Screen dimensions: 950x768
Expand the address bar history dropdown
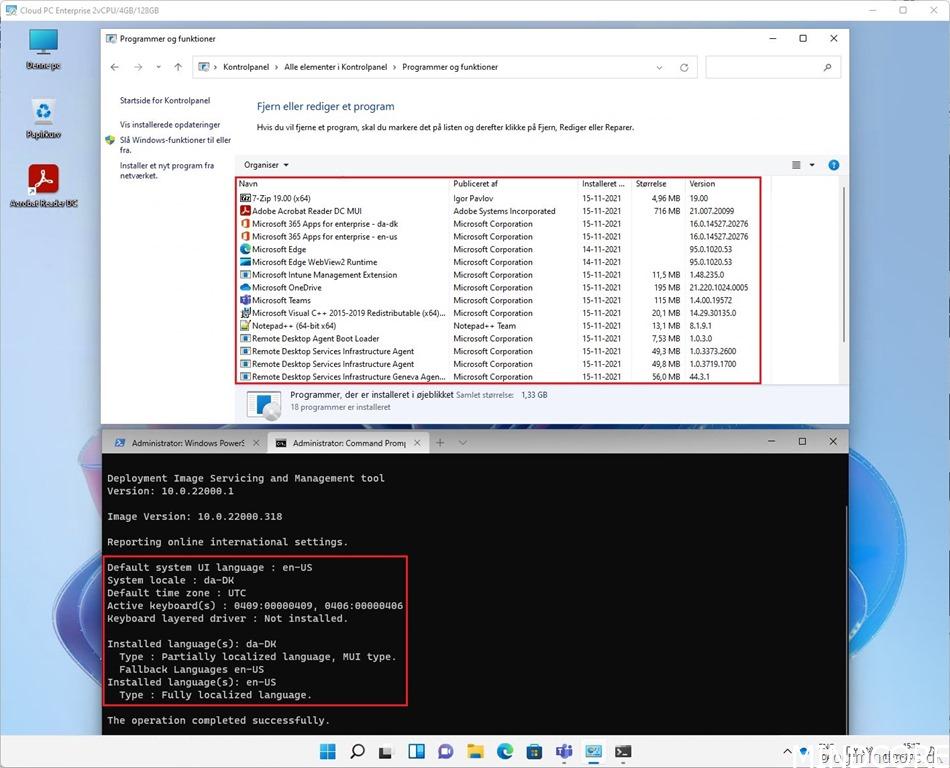point(660,68)
